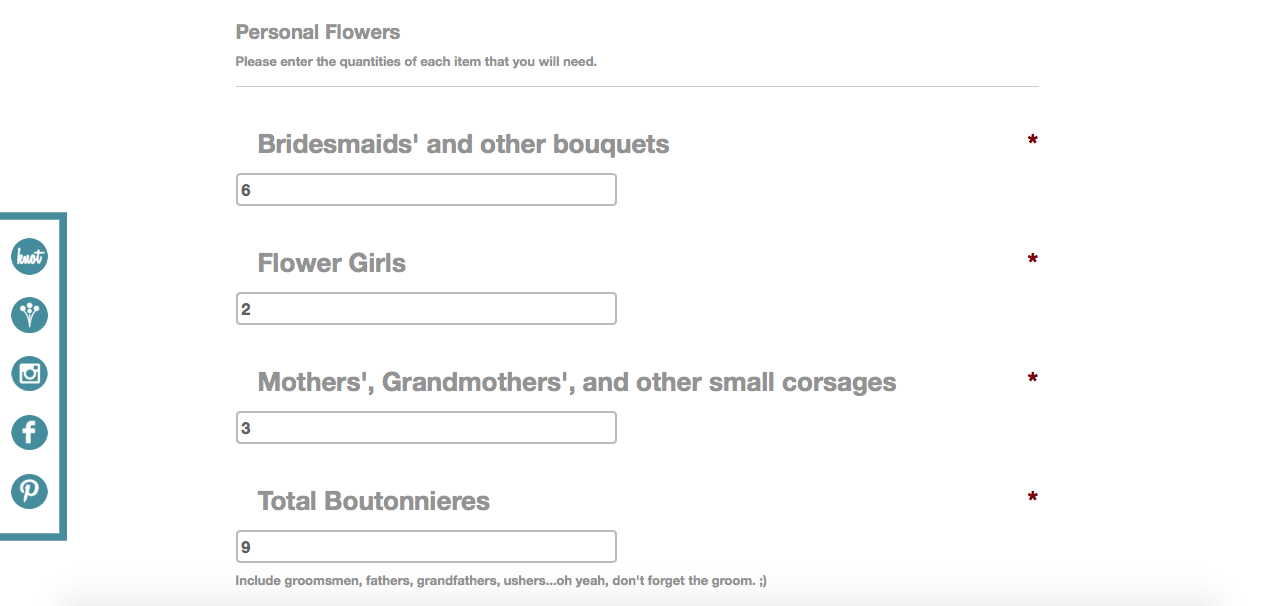Click the "Please enter the quantities" instruction text
1275x606 pixels.
point(416,62)
